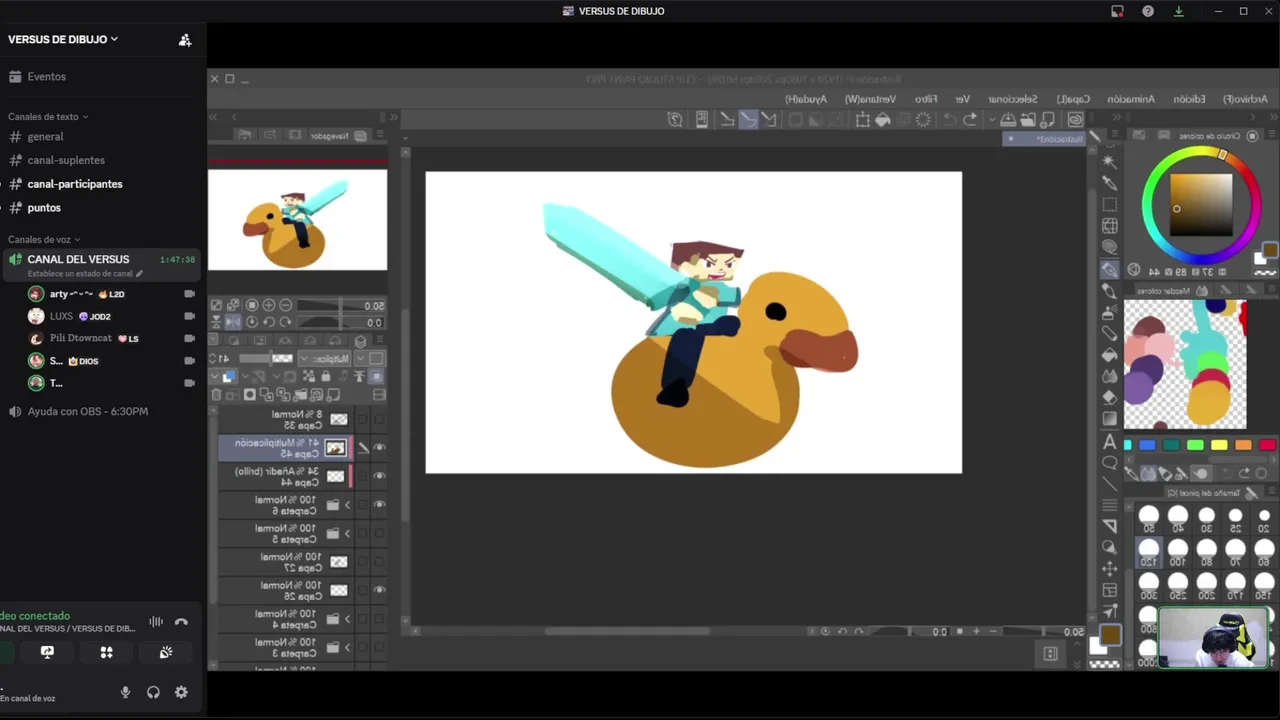Show the Carpeta 5 folder
Viewport: 1280px width, 720px height.
coord(379,533)
